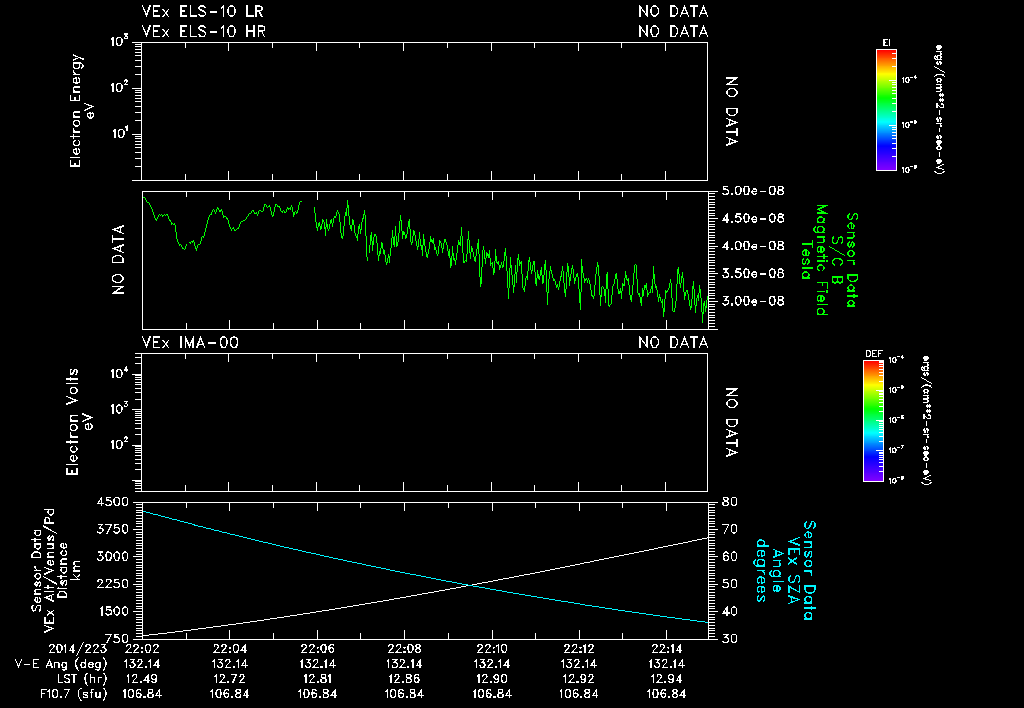Click the 22:14 time tick label
Viewport: 1024px width, 708px height.
[666, 649]
